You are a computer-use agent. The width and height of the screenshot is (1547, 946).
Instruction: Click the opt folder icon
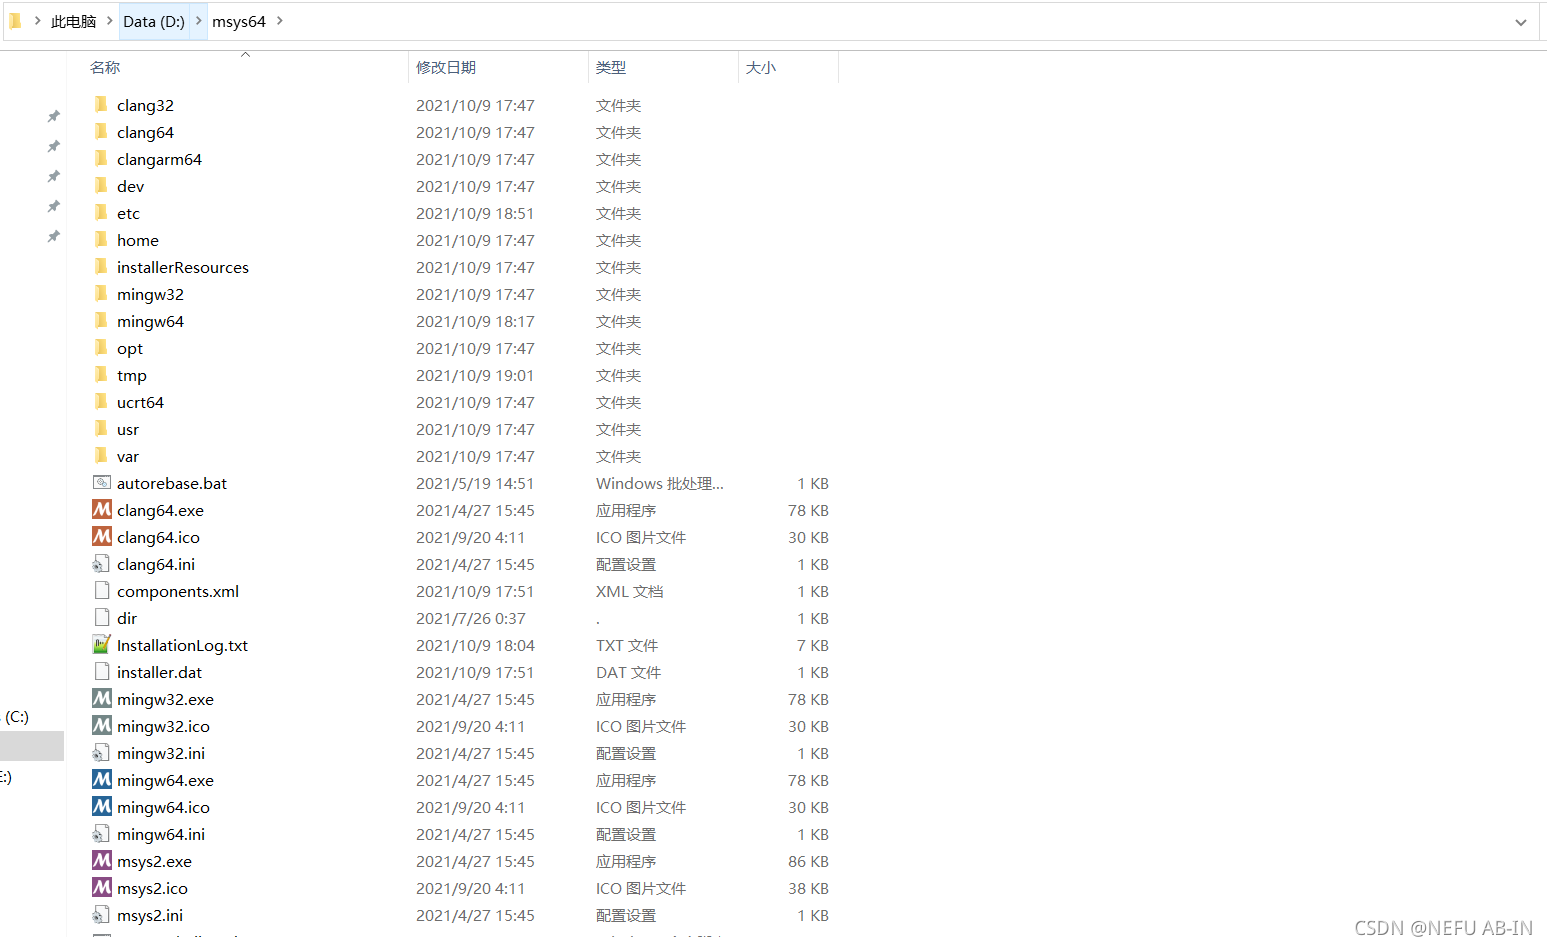[x=101, y=348]
